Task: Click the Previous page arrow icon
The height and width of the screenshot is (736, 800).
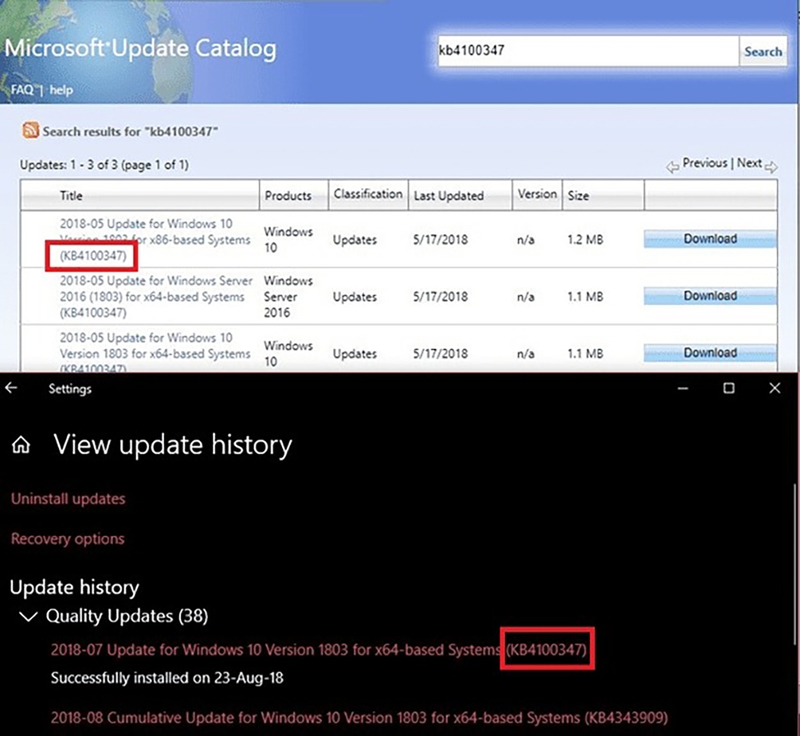Action: click(x=672, y=167)
